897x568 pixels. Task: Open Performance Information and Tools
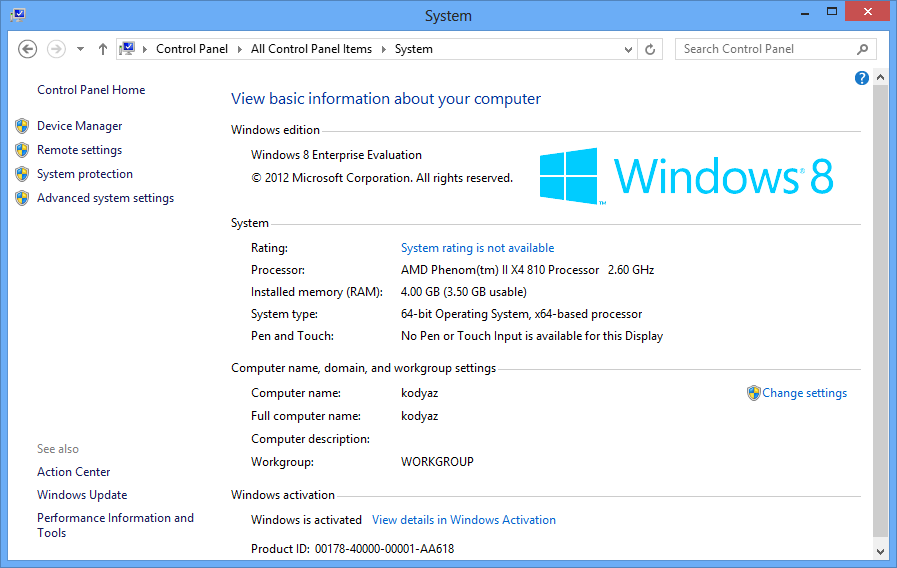(116, 525)
